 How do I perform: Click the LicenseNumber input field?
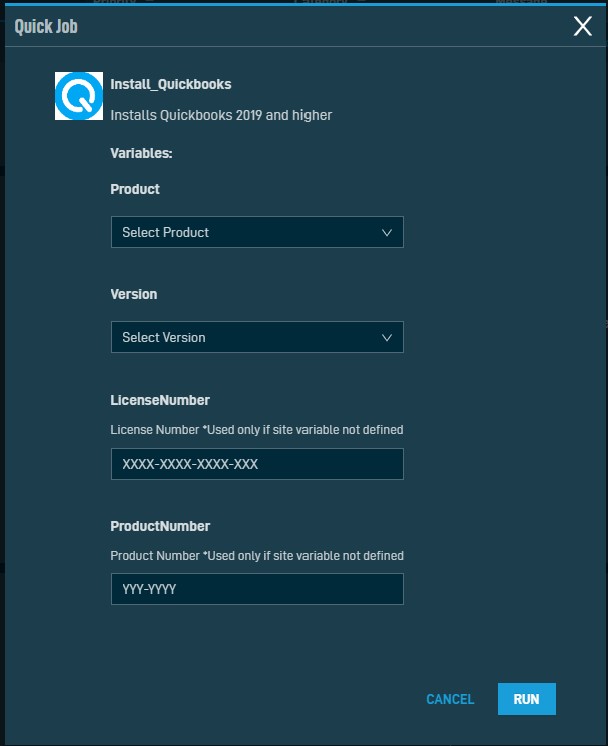[257, 464]
